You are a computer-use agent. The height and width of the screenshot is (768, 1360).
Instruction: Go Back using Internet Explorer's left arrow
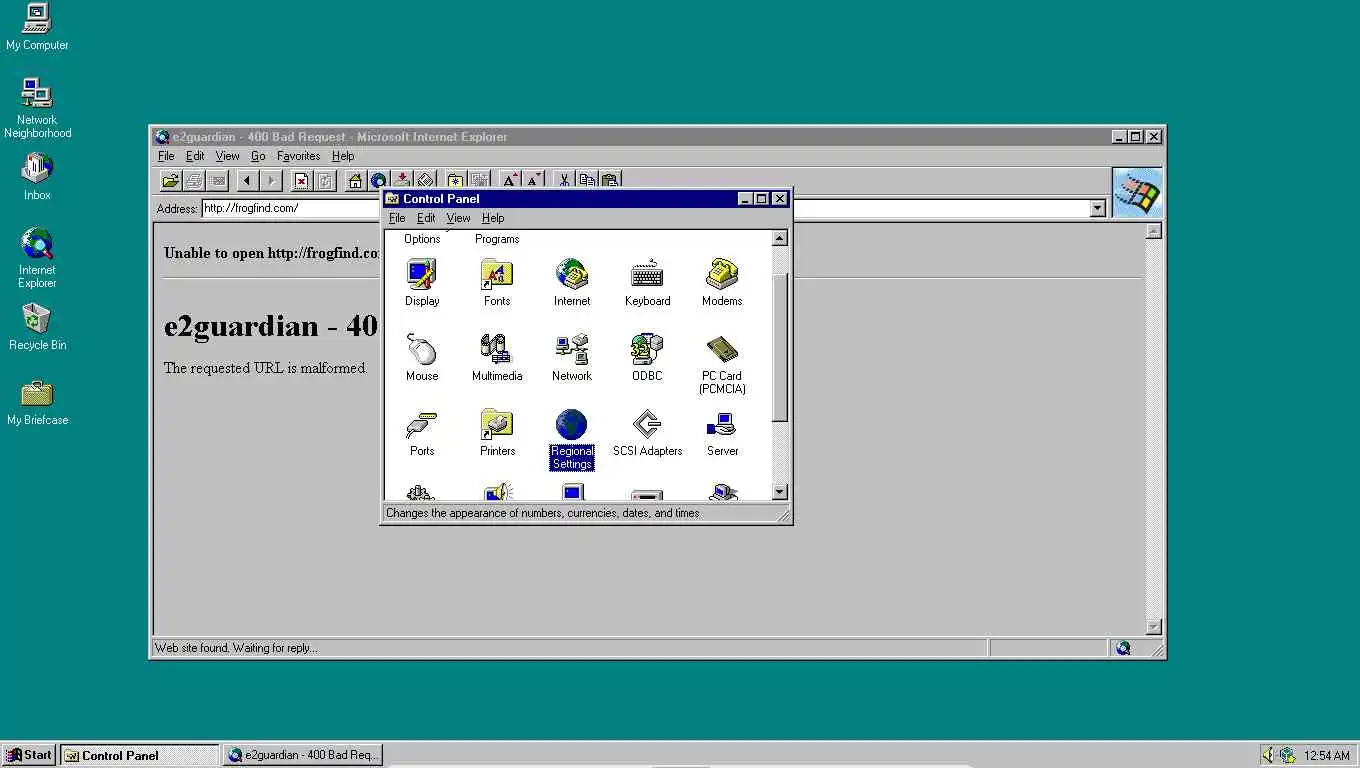click(x=246, y=181)
